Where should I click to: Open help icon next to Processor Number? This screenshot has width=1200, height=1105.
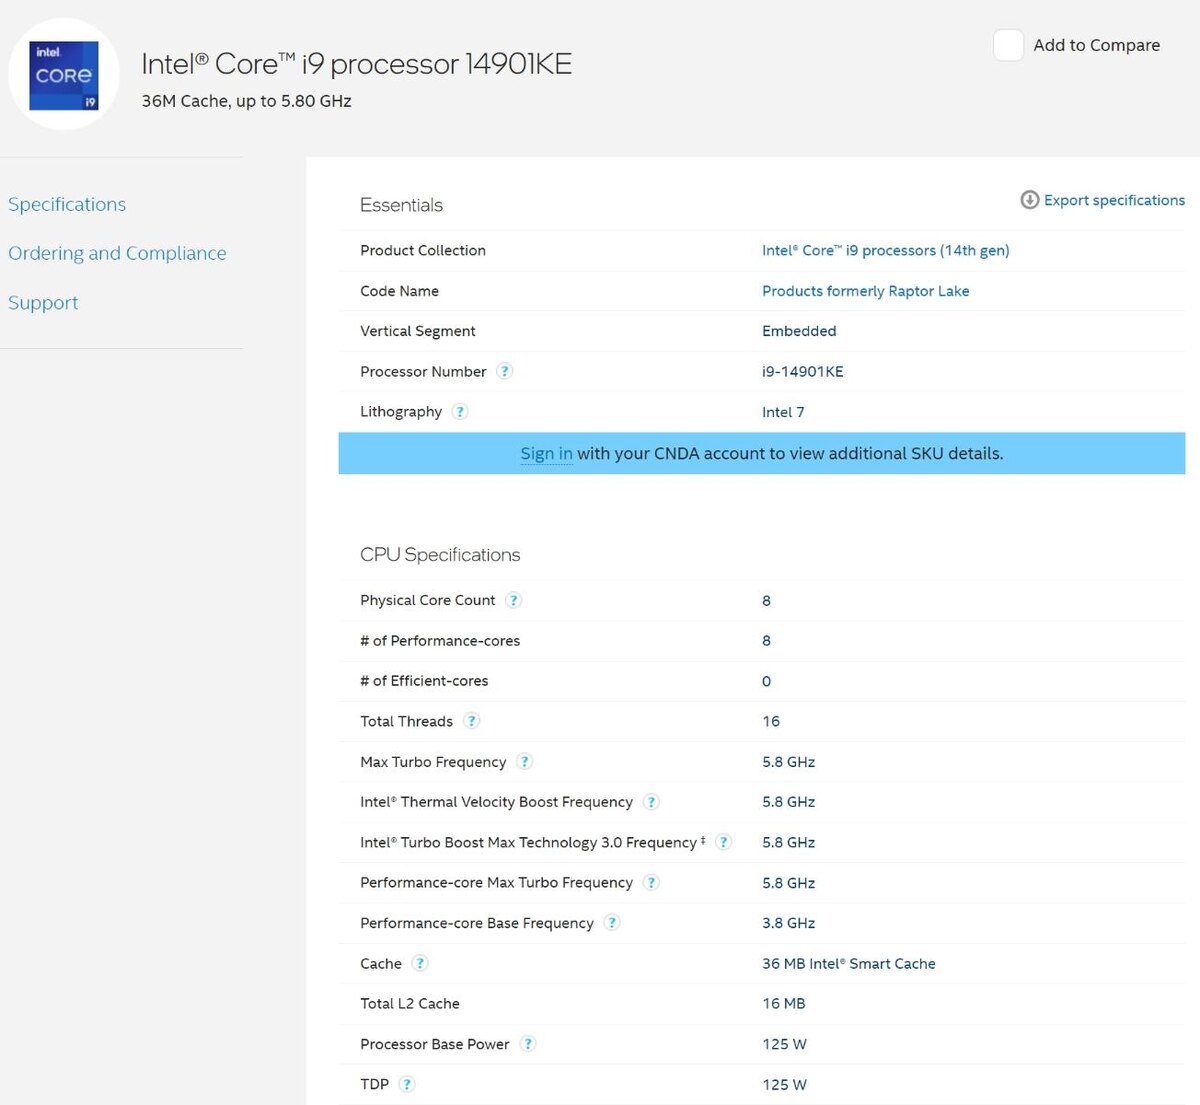click(505, 371)
